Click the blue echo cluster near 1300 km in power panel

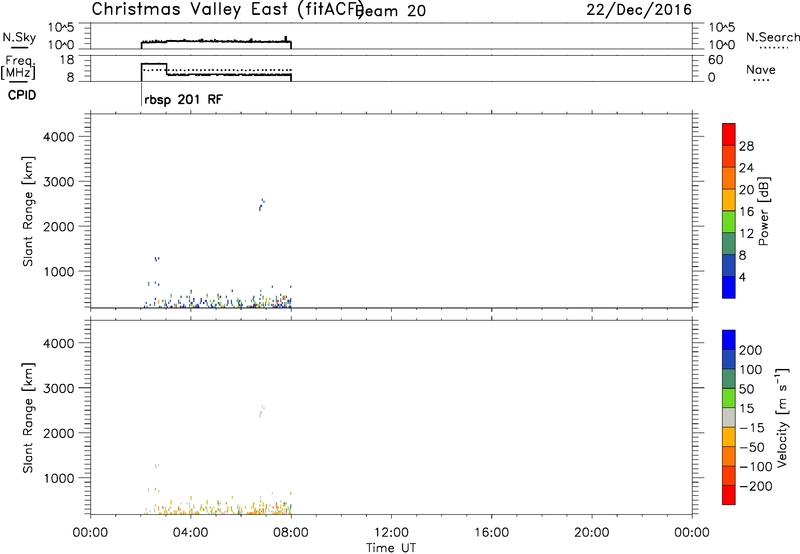tap(157, 259)
